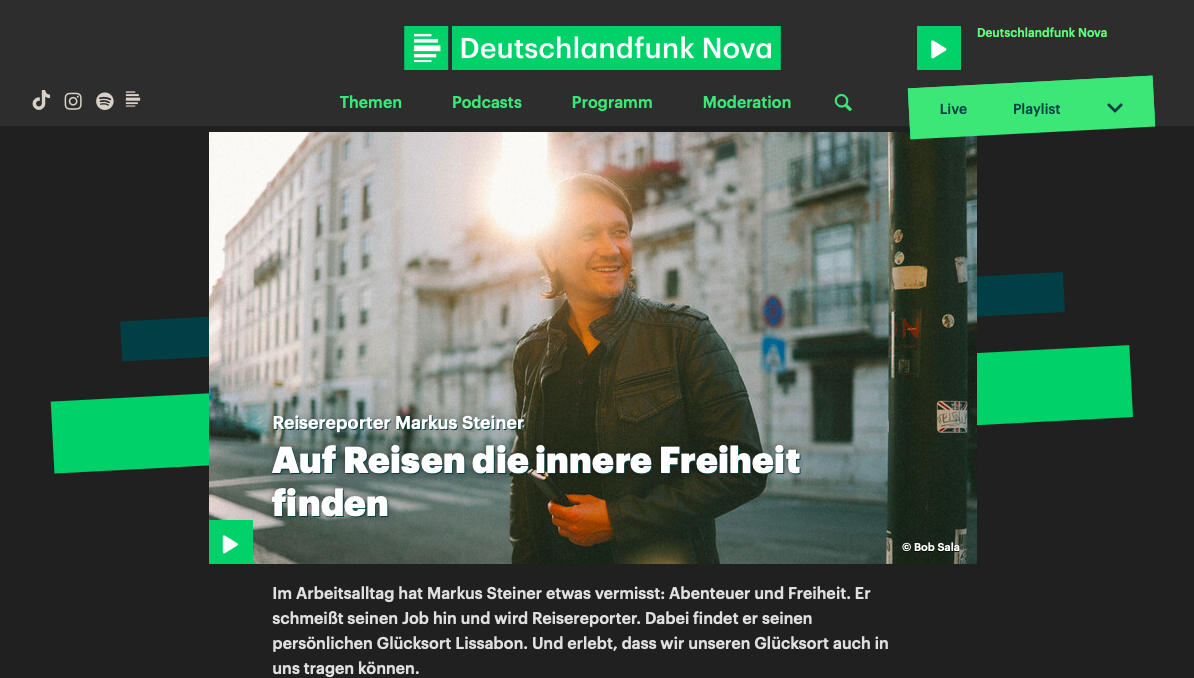Open the Instagram icon link
The width and height of the screenshot is (1194, 678).
click(x=73, y=101)
